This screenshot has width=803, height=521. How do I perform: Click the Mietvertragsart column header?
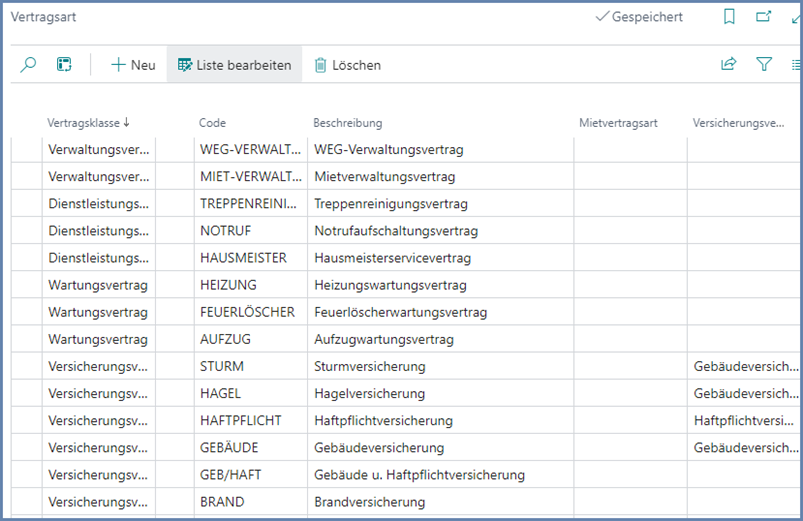[x=618, y=123]
